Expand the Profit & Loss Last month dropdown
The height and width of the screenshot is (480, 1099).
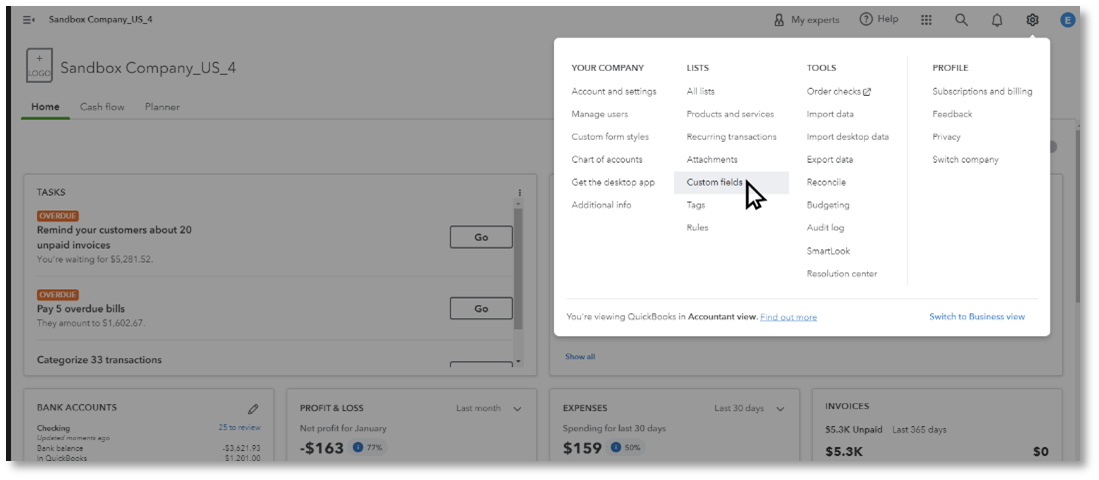point(490,409)
